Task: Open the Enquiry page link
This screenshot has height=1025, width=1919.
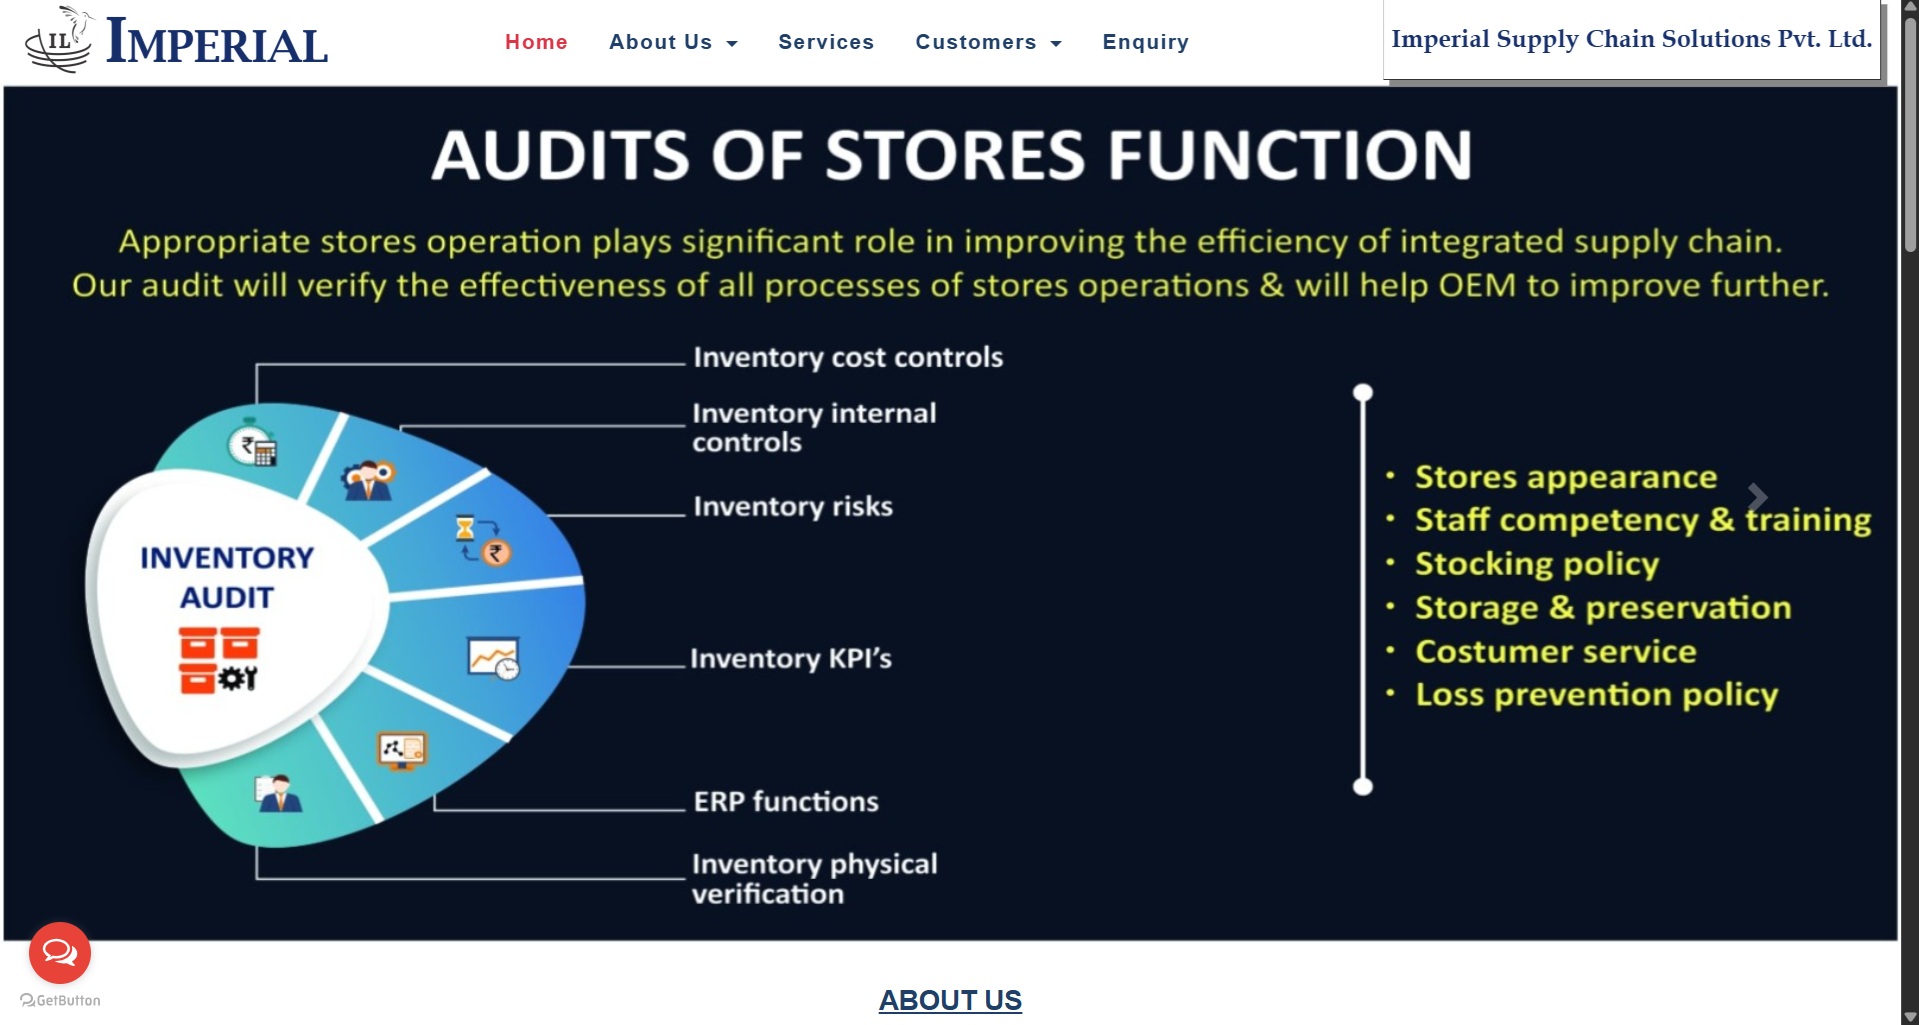Action: click(x=1145, y=42)
